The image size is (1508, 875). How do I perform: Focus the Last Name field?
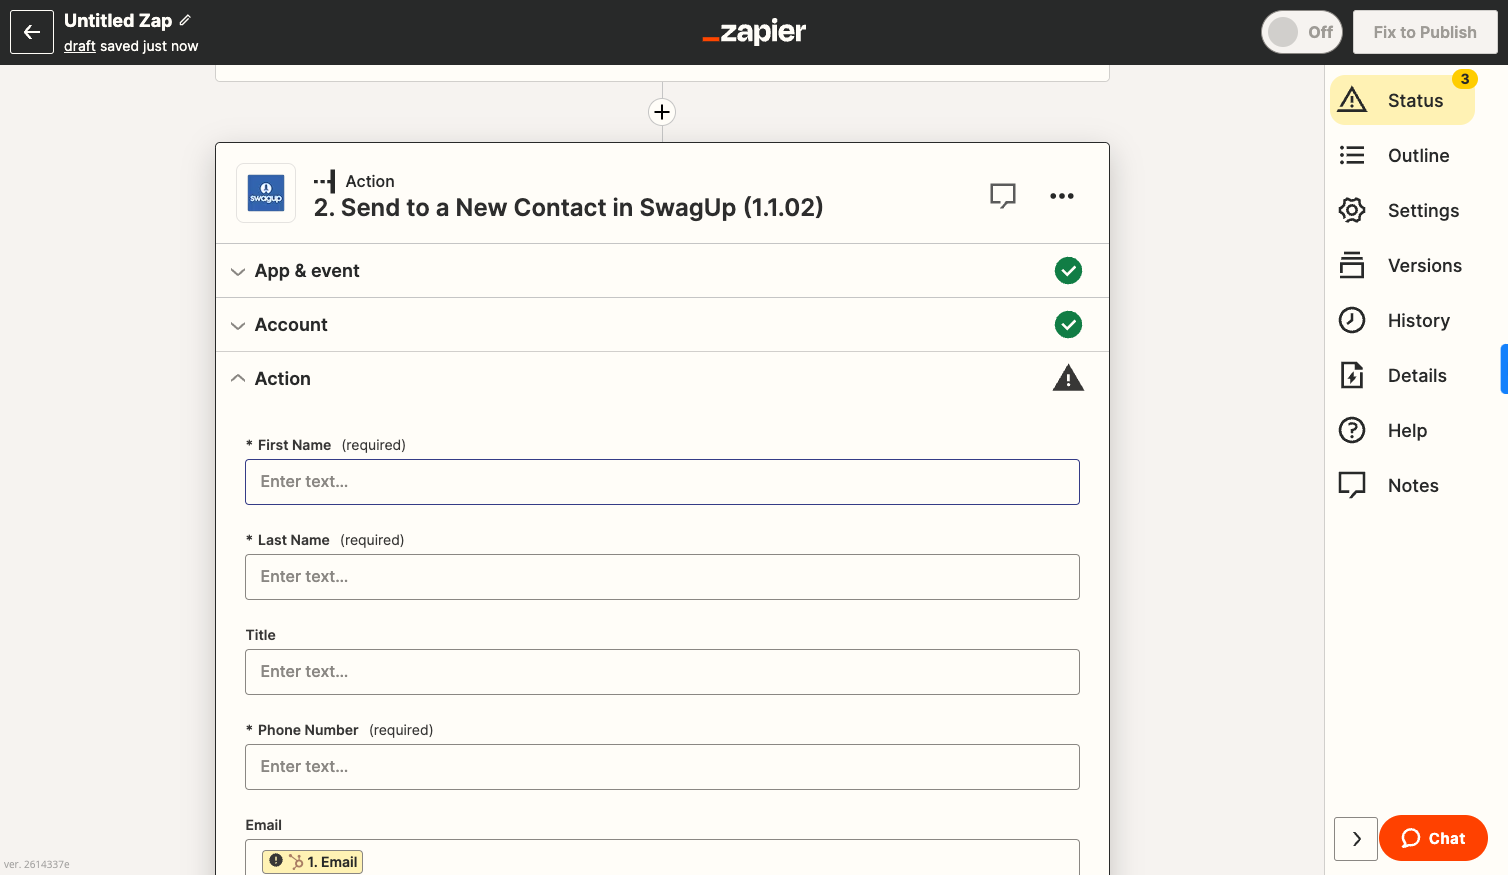pos(662,577)
